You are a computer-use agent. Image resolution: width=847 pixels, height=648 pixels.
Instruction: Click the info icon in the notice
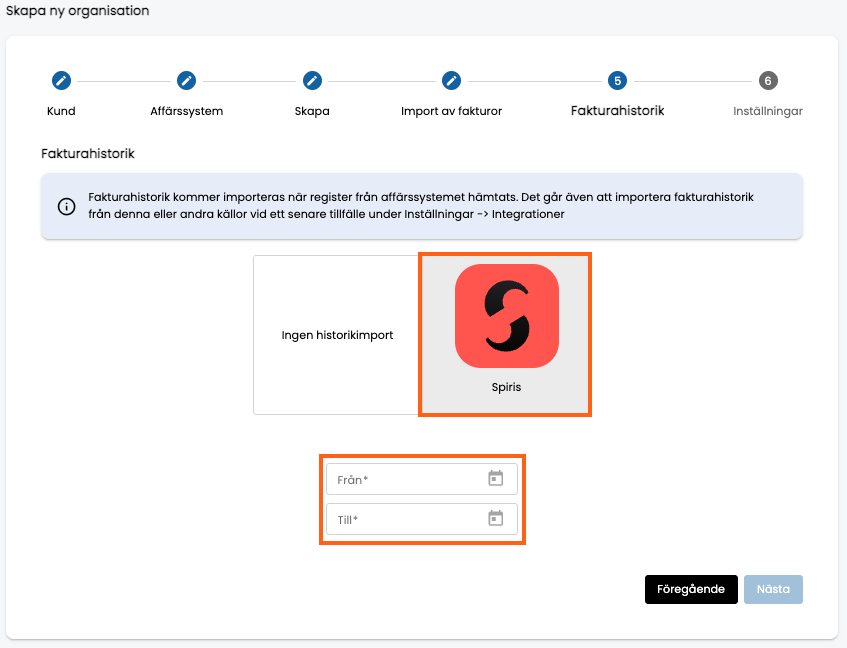pos(66,206)
